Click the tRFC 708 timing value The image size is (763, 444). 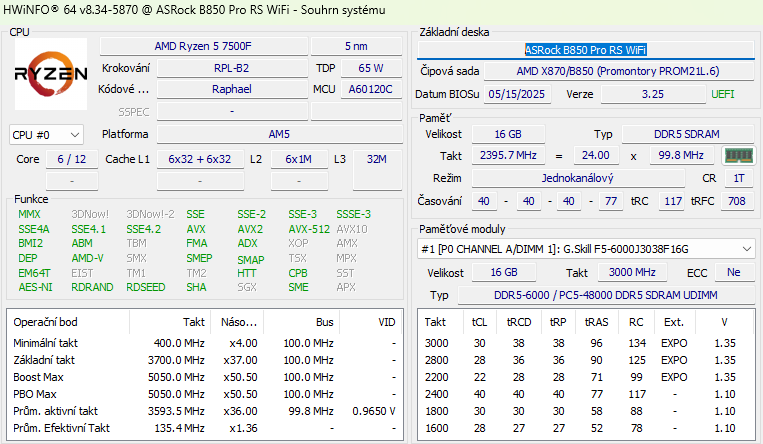point(737,201)
